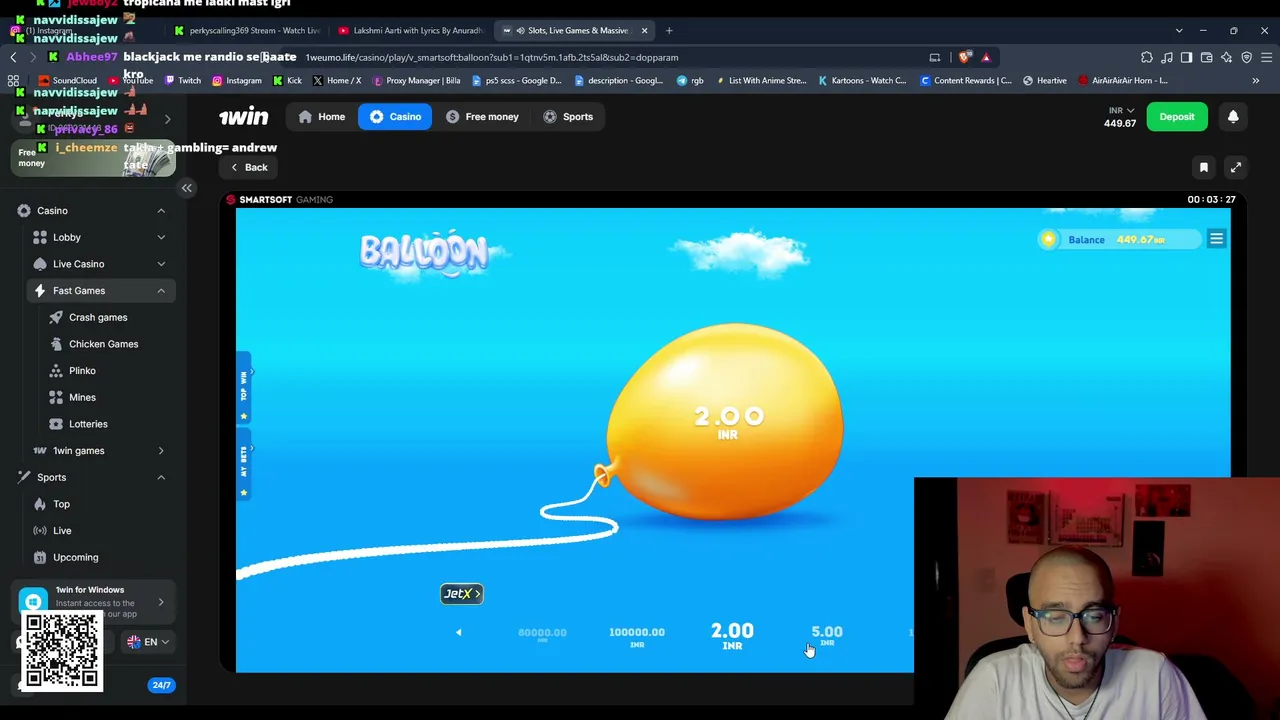Select the 80000.00 INR bet amount

pyautogui.click(x=542, y=635)
